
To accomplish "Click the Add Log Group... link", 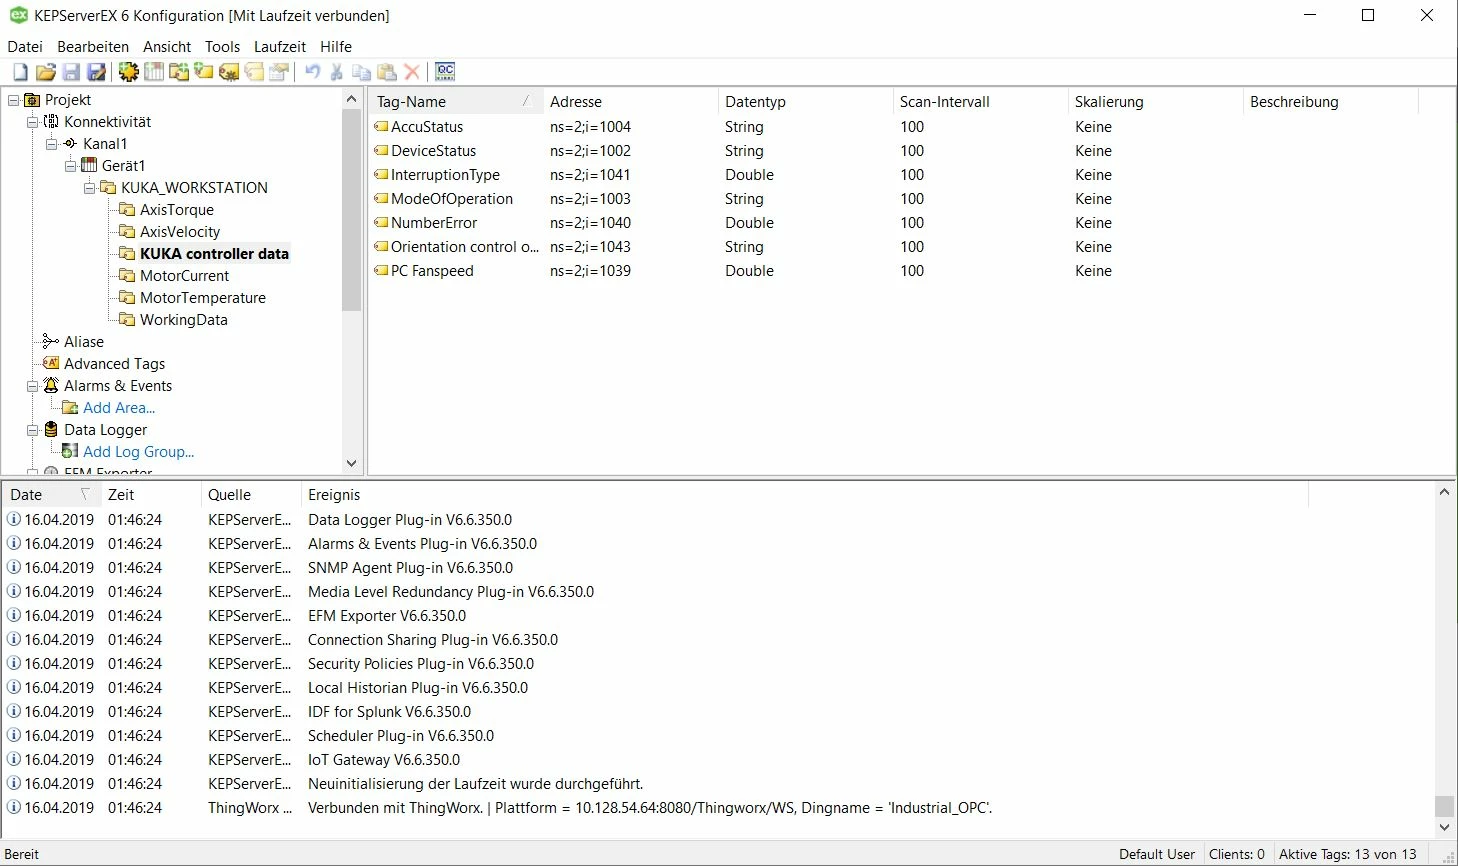I will 139,452.
